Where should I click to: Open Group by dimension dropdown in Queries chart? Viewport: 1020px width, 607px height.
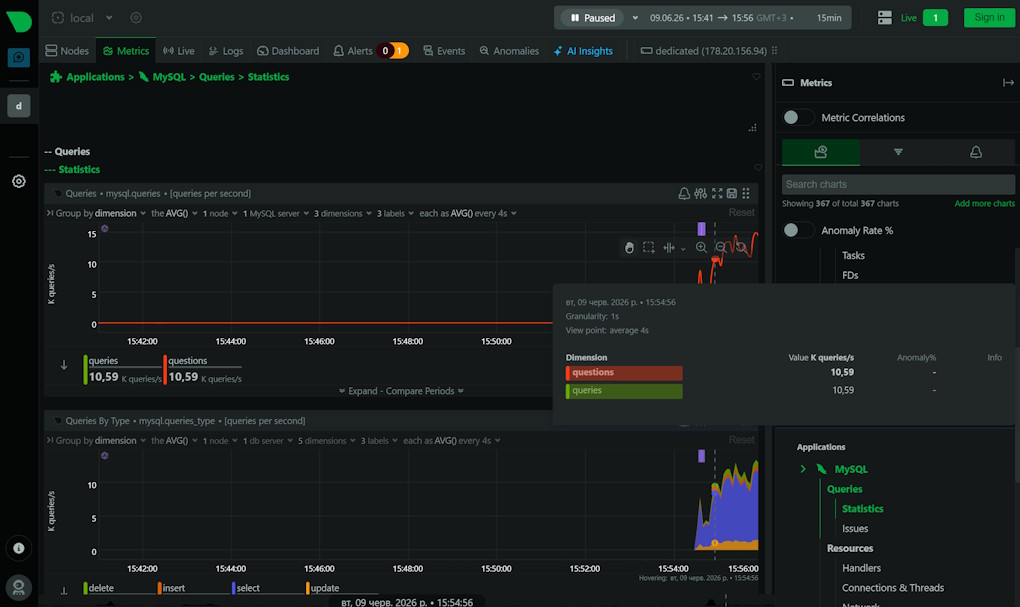point(101,213)
